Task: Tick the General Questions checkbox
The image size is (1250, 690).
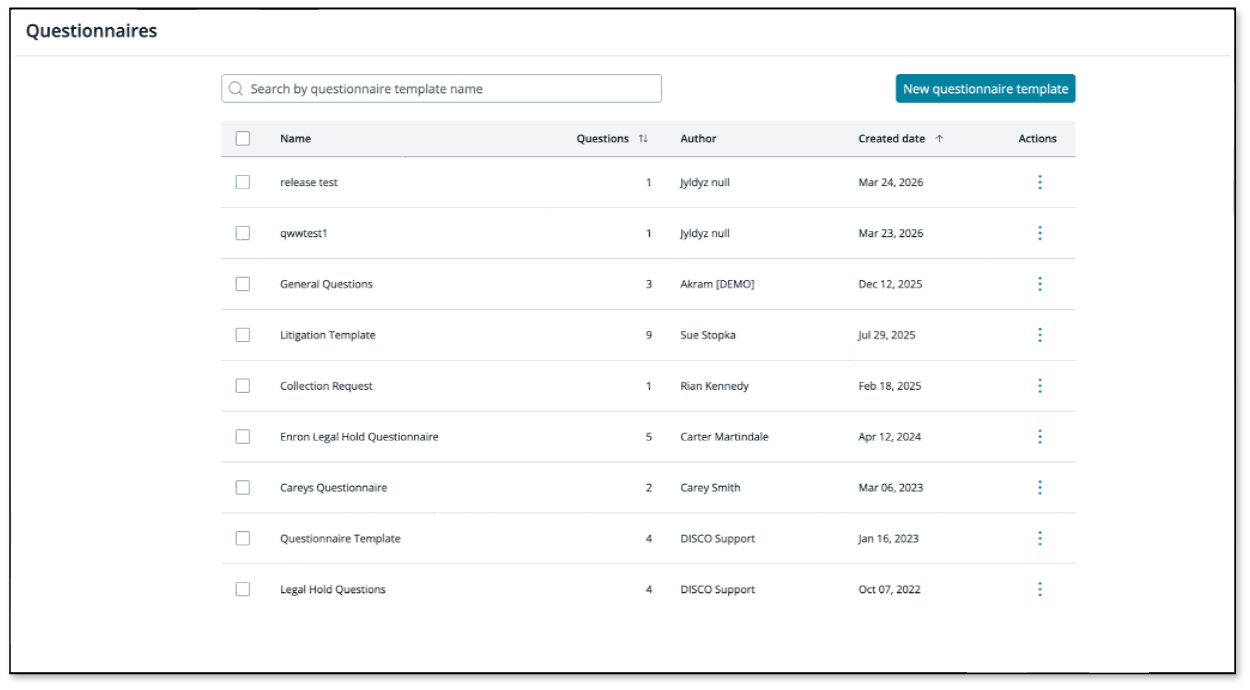Action: pyautogui.click(x=243, y=284)
